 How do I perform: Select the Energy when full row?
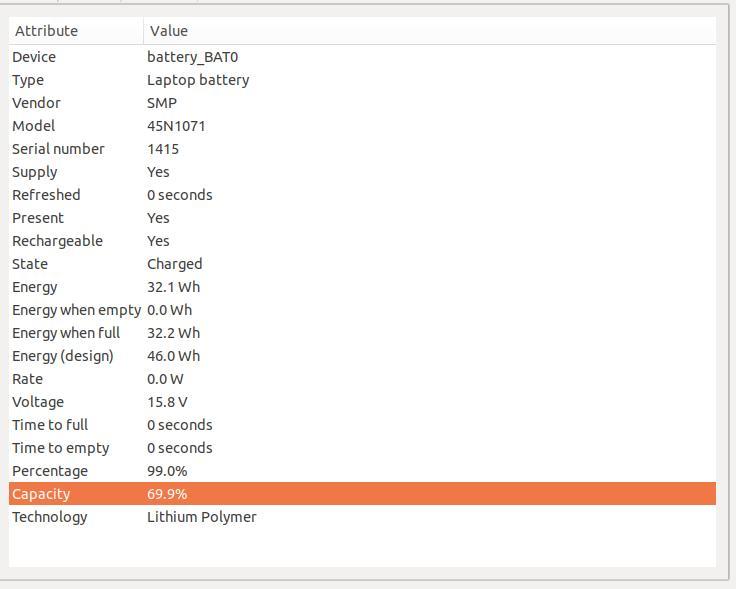362,333
